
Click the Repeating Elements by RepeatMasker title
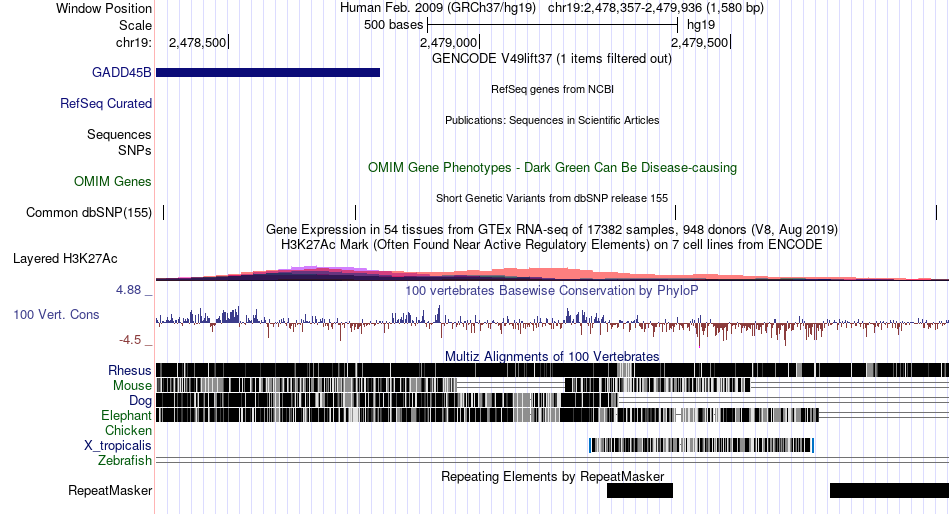pos(553,476)
